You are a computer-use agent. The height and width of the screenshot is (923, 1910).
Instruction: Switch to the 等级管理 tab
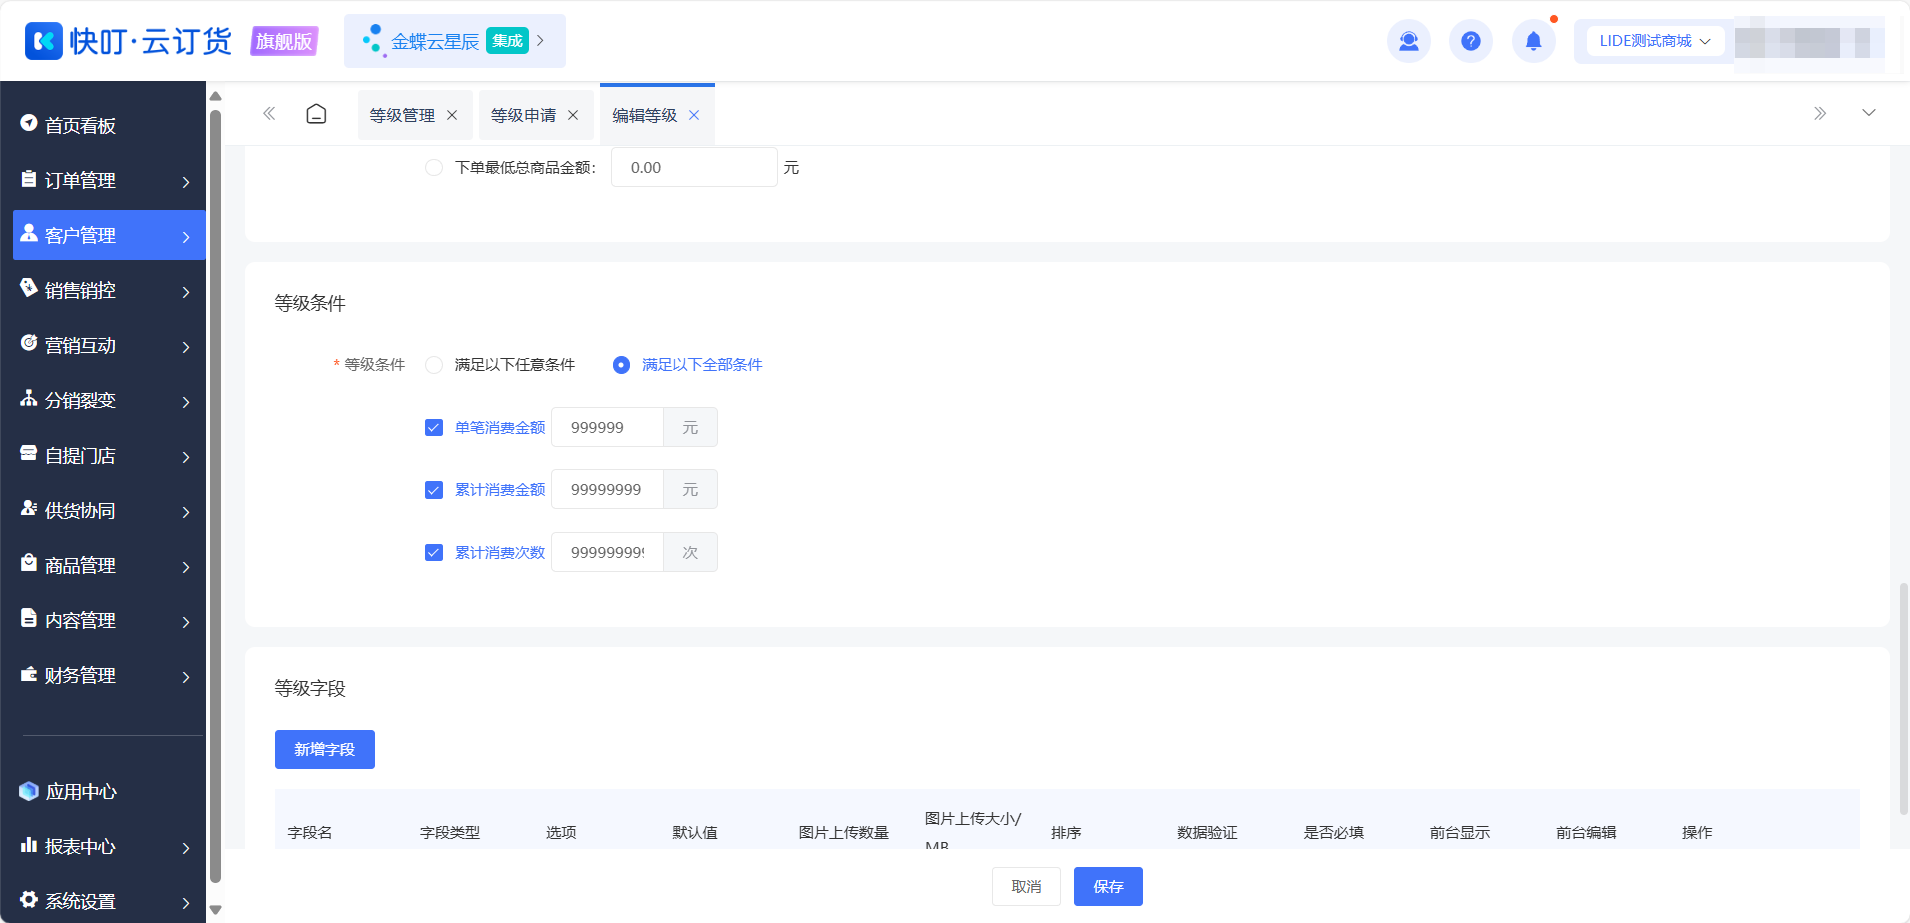click(x=402, y=115)
